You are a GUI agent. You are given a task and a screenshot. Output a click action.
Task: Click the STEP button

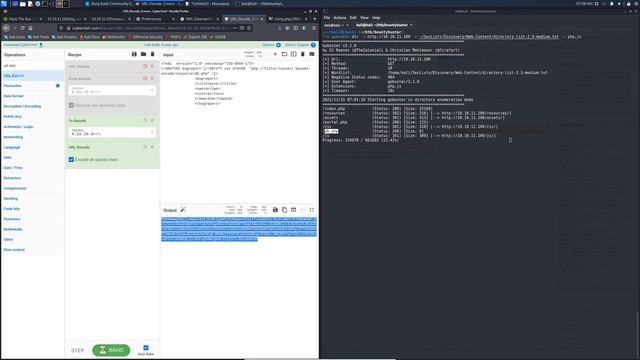[78, 350]
